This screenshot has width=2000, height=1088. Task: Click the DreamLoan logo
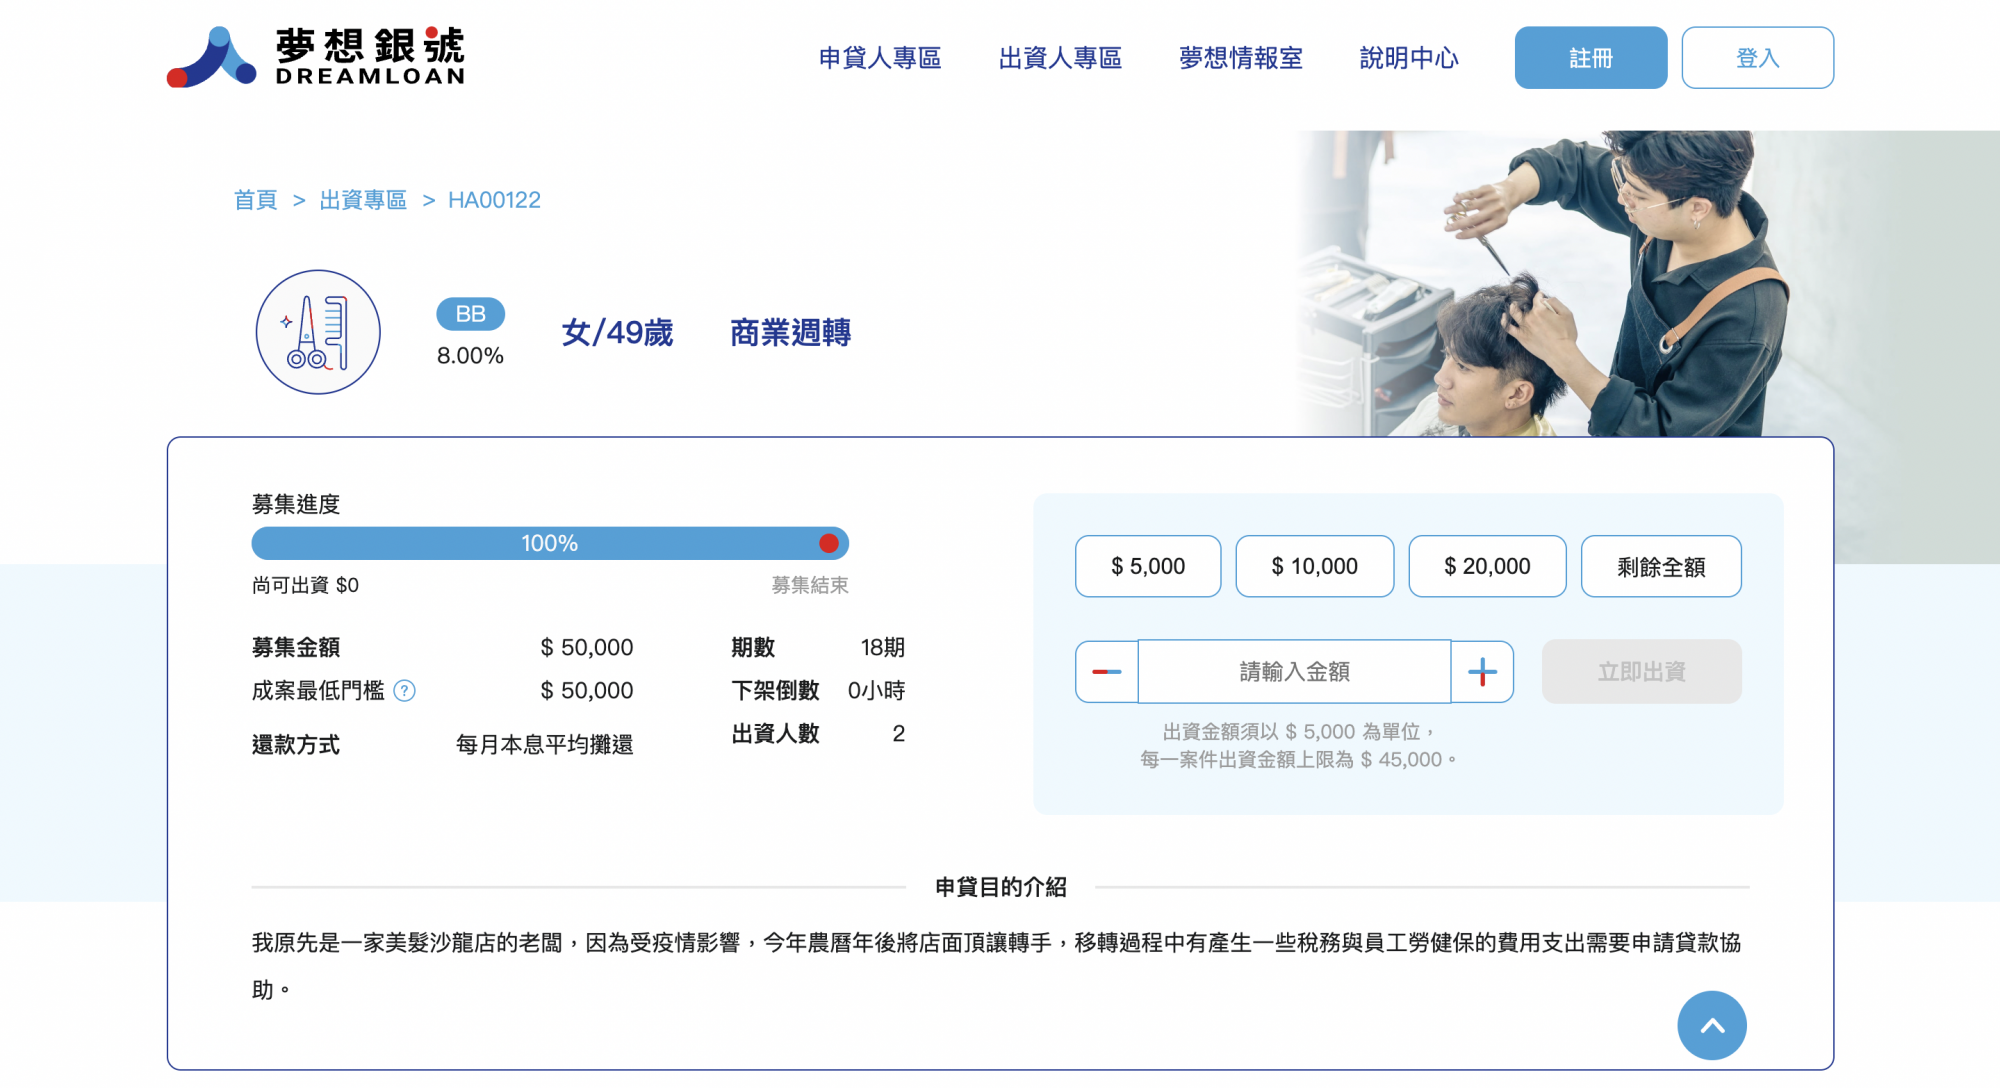pyautogui.click(x=316, y=57)
